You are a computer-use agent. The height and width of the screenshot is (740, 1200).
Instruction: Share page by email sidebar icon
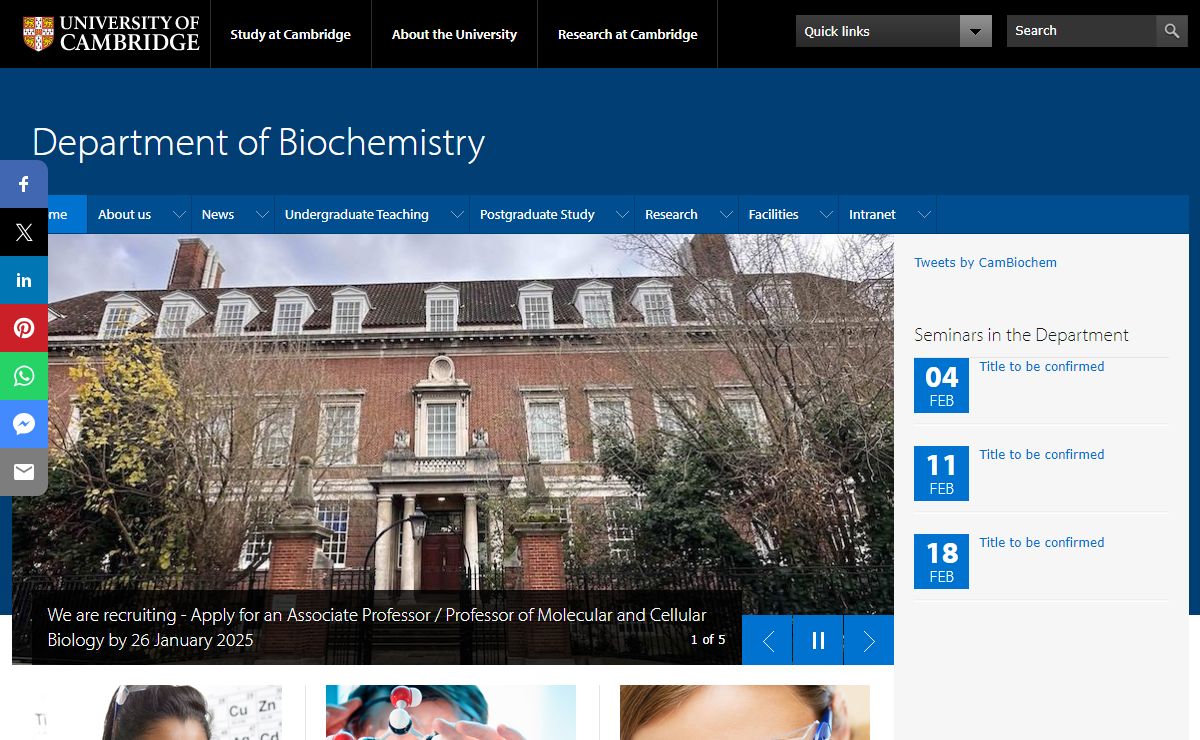pyautogui.click(x=24, y=472)
